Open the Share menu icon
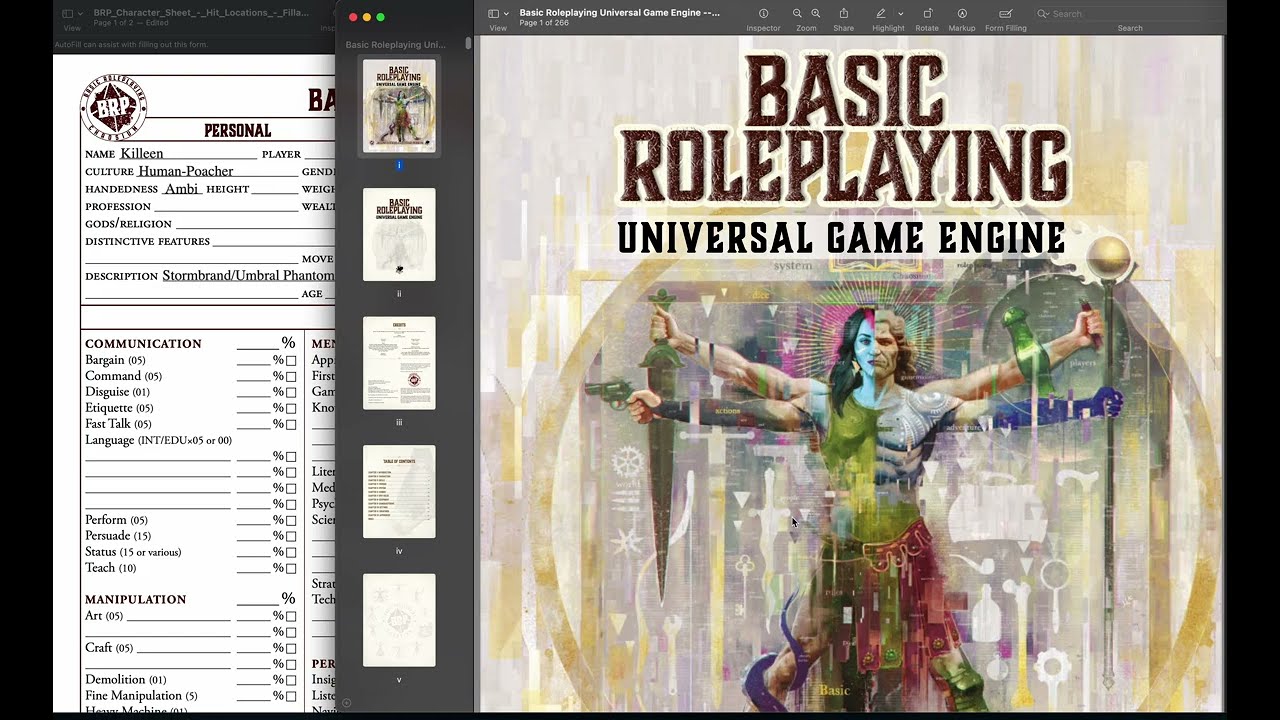The image size is (1280, 720). [843, 14]
